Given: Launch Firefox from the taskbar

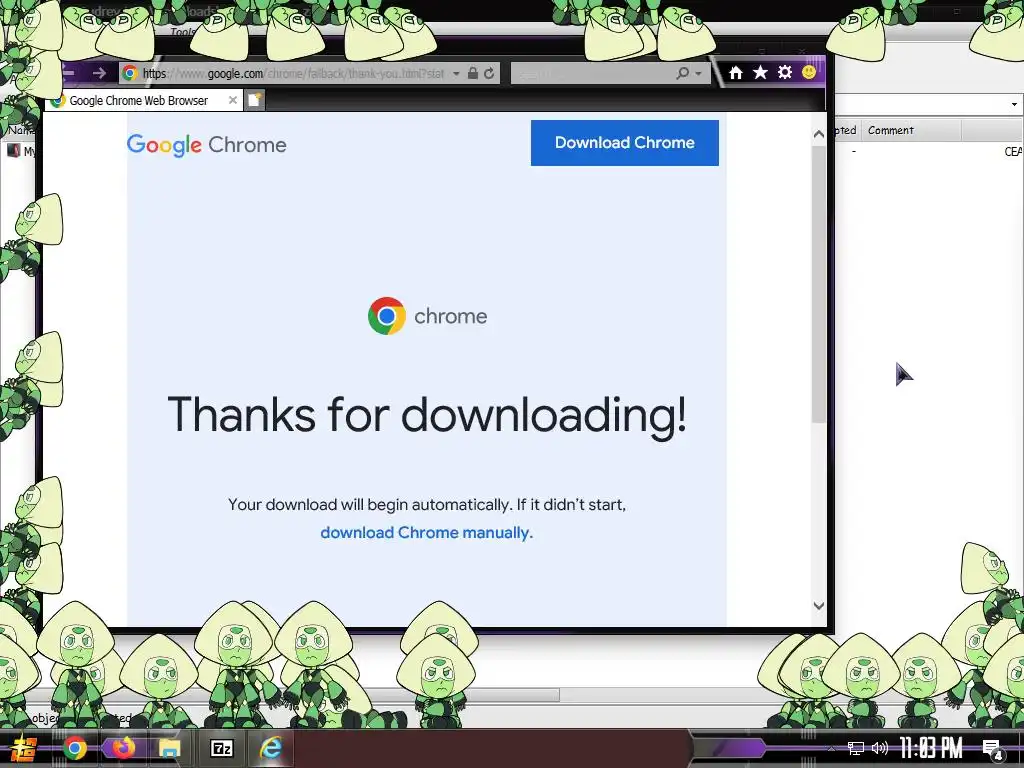Looking at the screenshot, I should (122, 748).
